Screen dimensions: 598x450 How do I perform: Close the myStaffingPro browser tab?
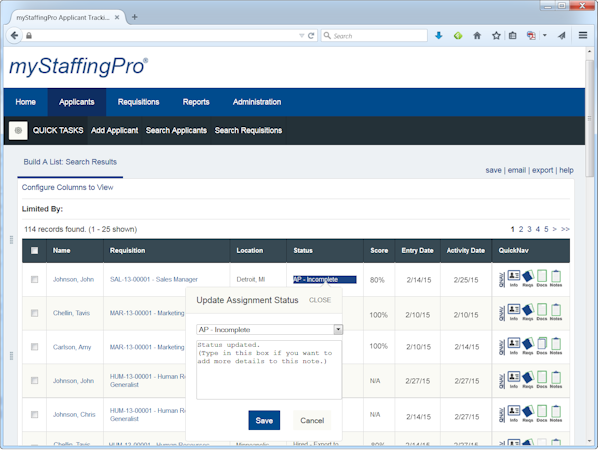[117, 17]
